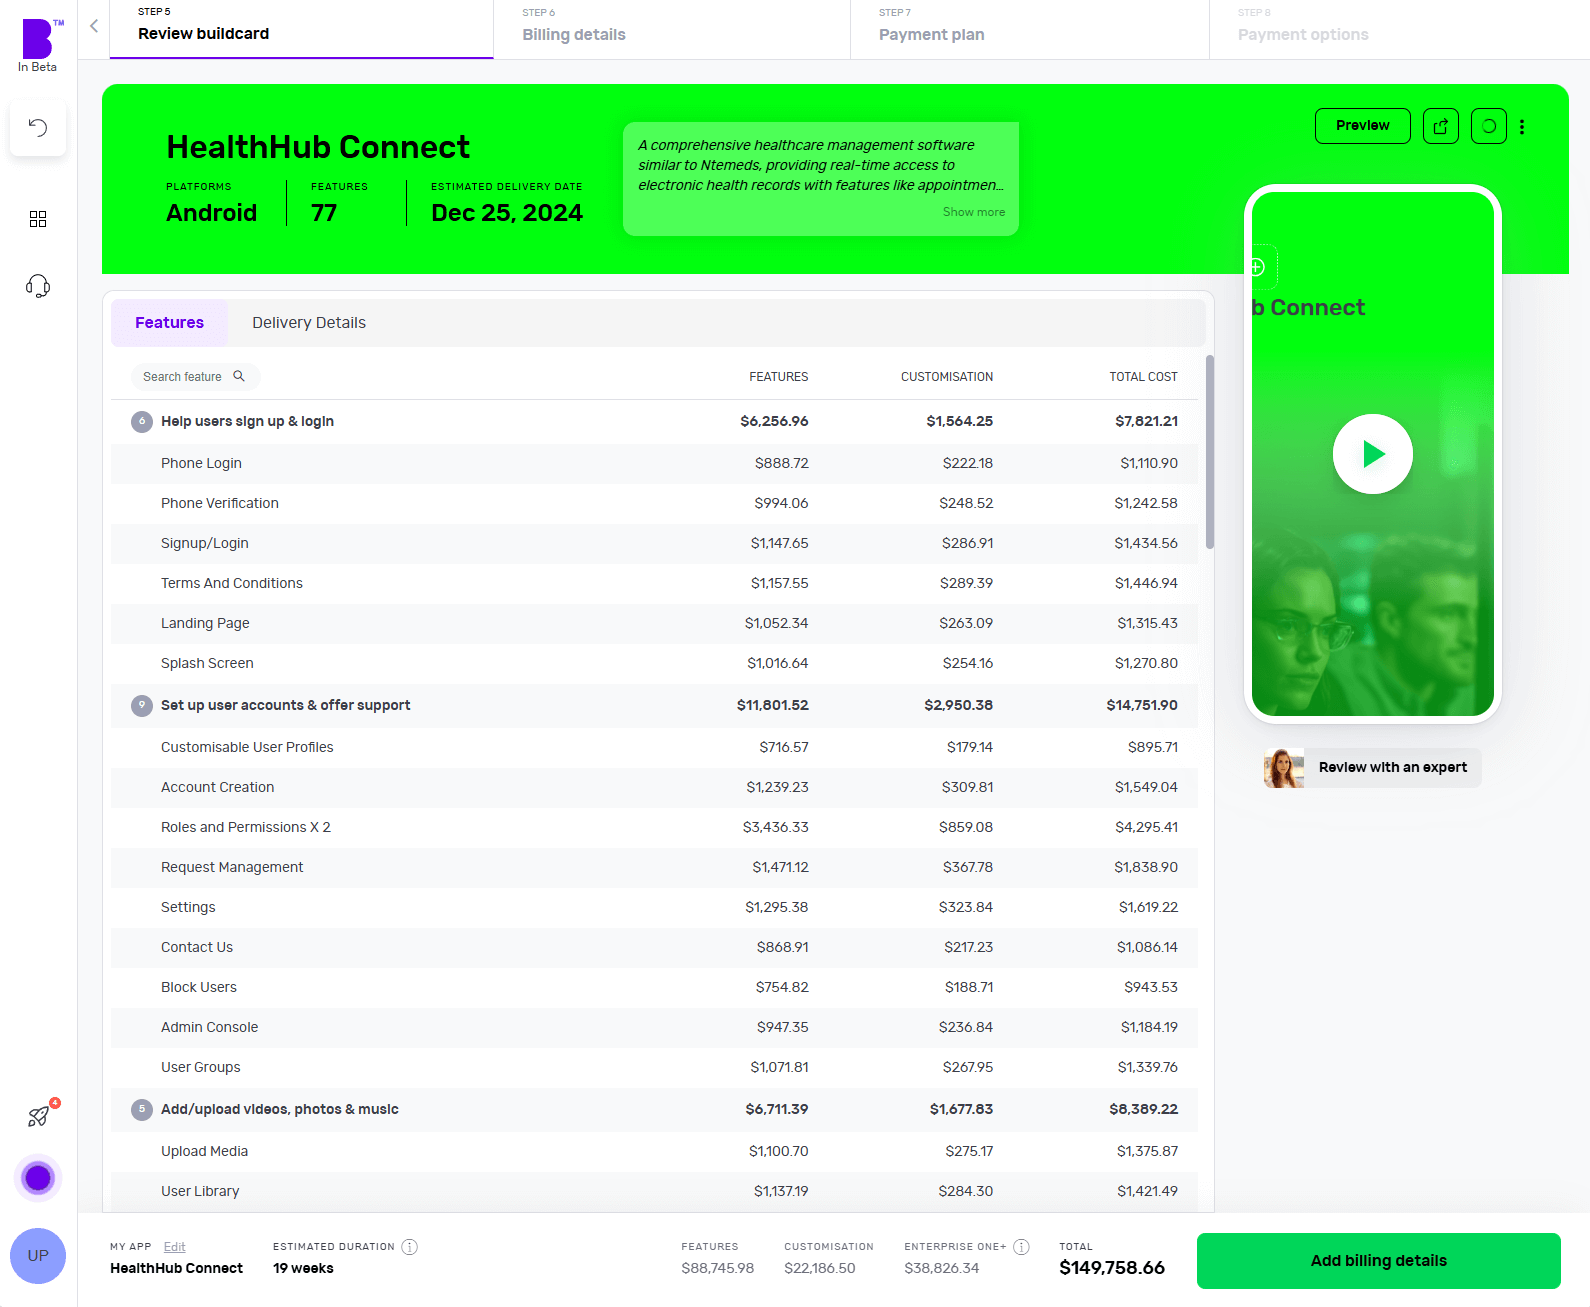Collapse Set up user accounts & offer support group
The height and width of the screenshot is (1307, 1590).
(142, 706)
